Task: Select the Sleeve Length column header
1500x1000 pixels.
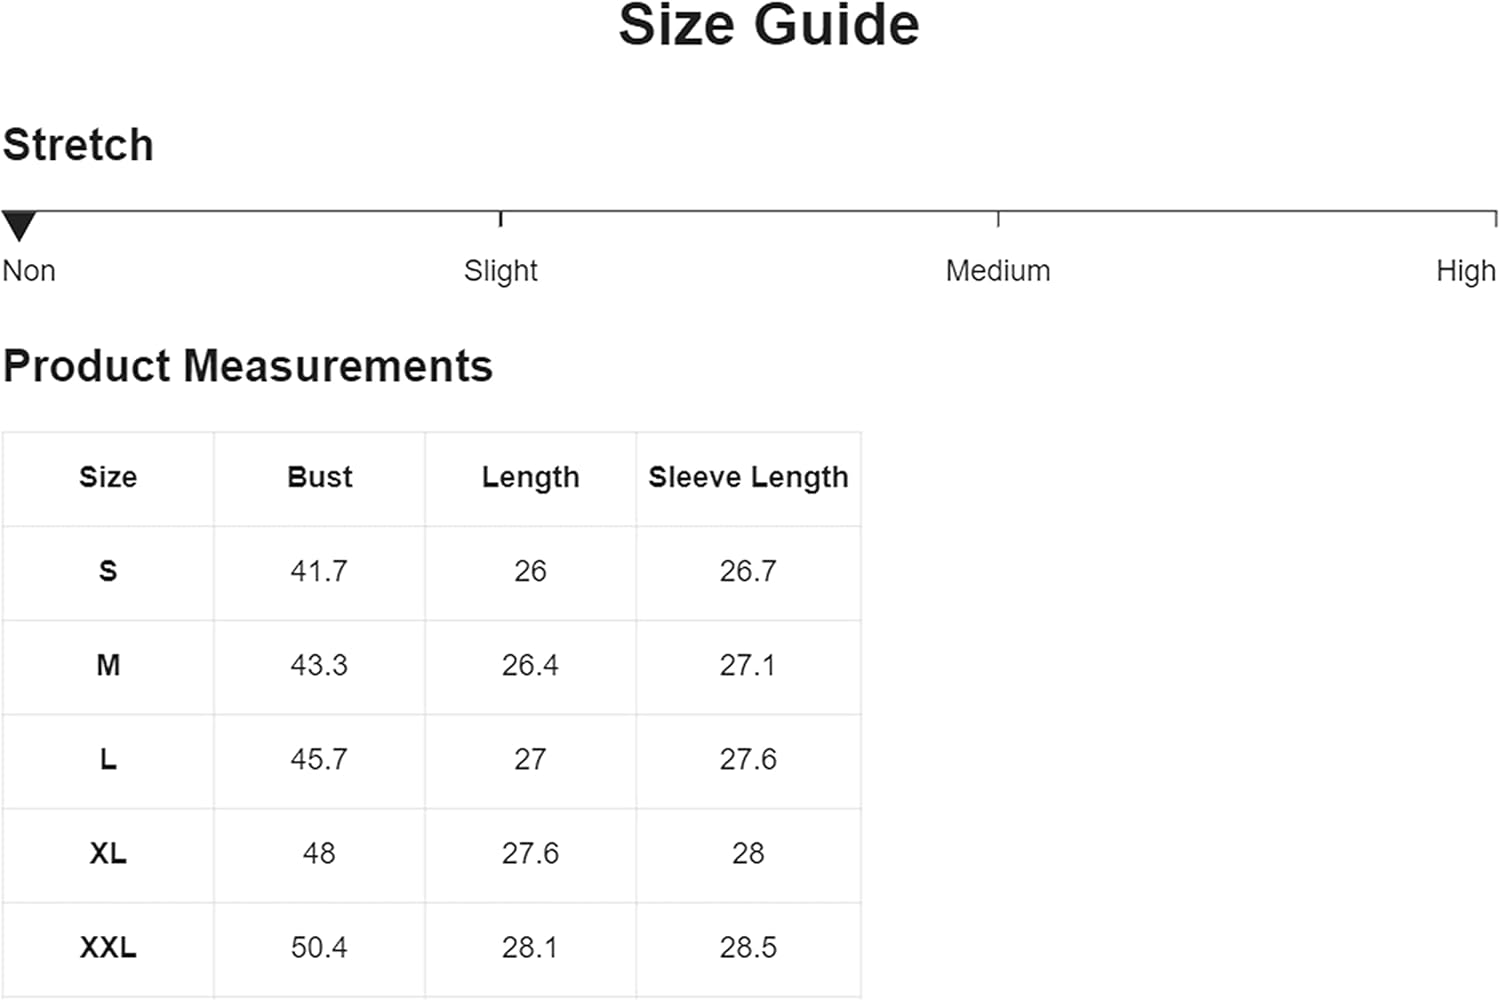Action: [x=748, y=478]
